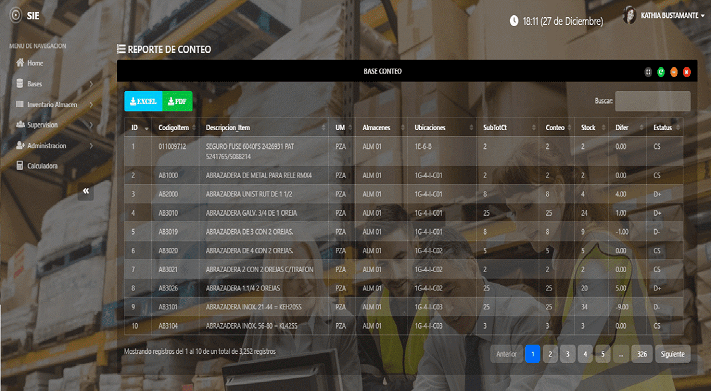The height and width of the screenshot is (391, 711).
Task: Sort table by Ubicaciones column
Action: pos(442,128)
